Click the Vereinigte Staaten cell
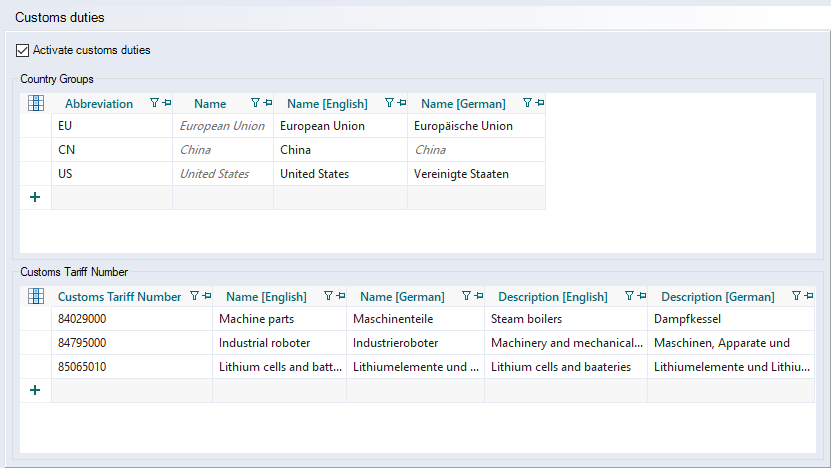The height and width of the screenshot is (468, 831). coord(475,174)
